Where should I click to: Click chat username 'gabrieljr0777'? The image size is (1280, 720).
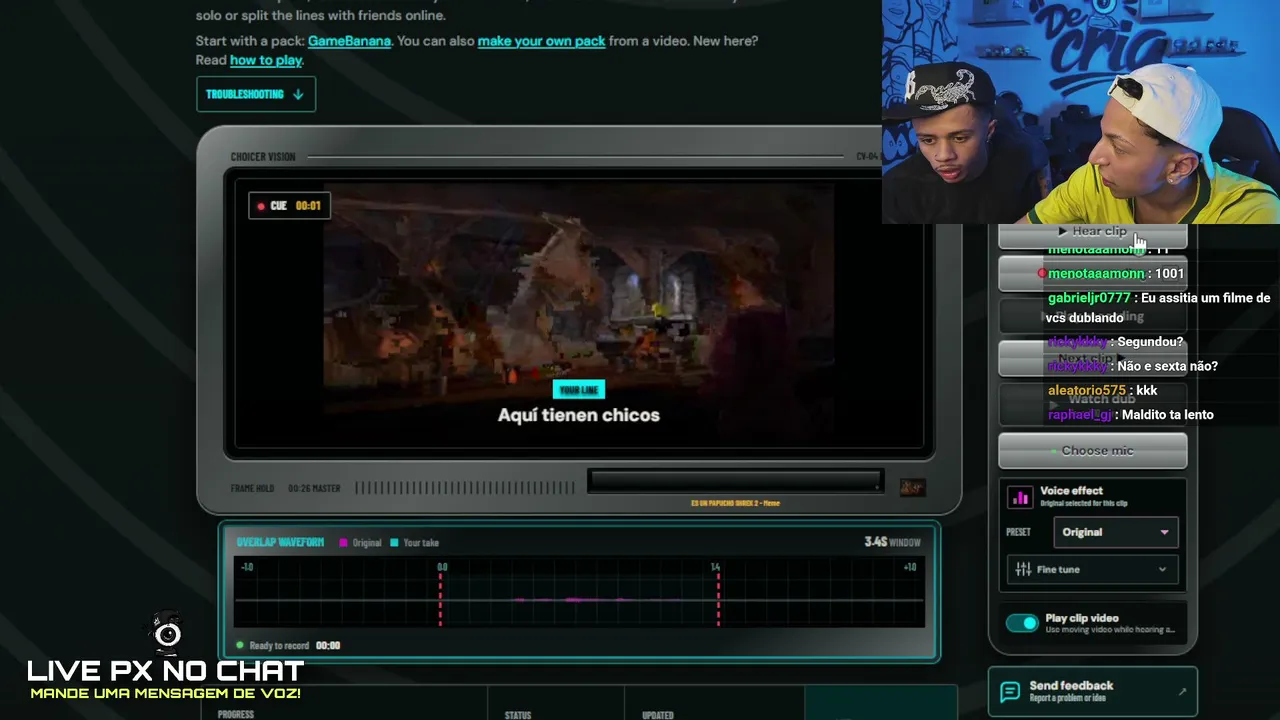click(x=1089, y=298)
